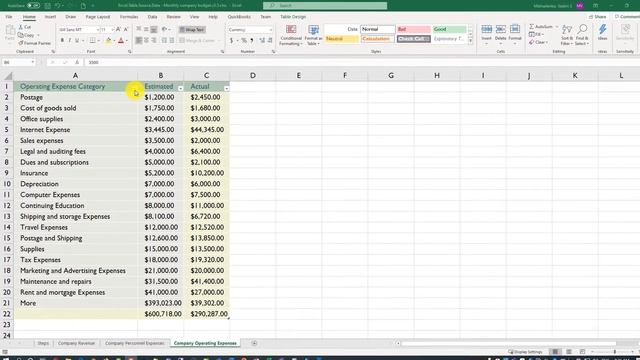Click the yellow Fill Color swatch
This screenshot has width=640, height=360.
pyautogui.click(x=108, y=40)
